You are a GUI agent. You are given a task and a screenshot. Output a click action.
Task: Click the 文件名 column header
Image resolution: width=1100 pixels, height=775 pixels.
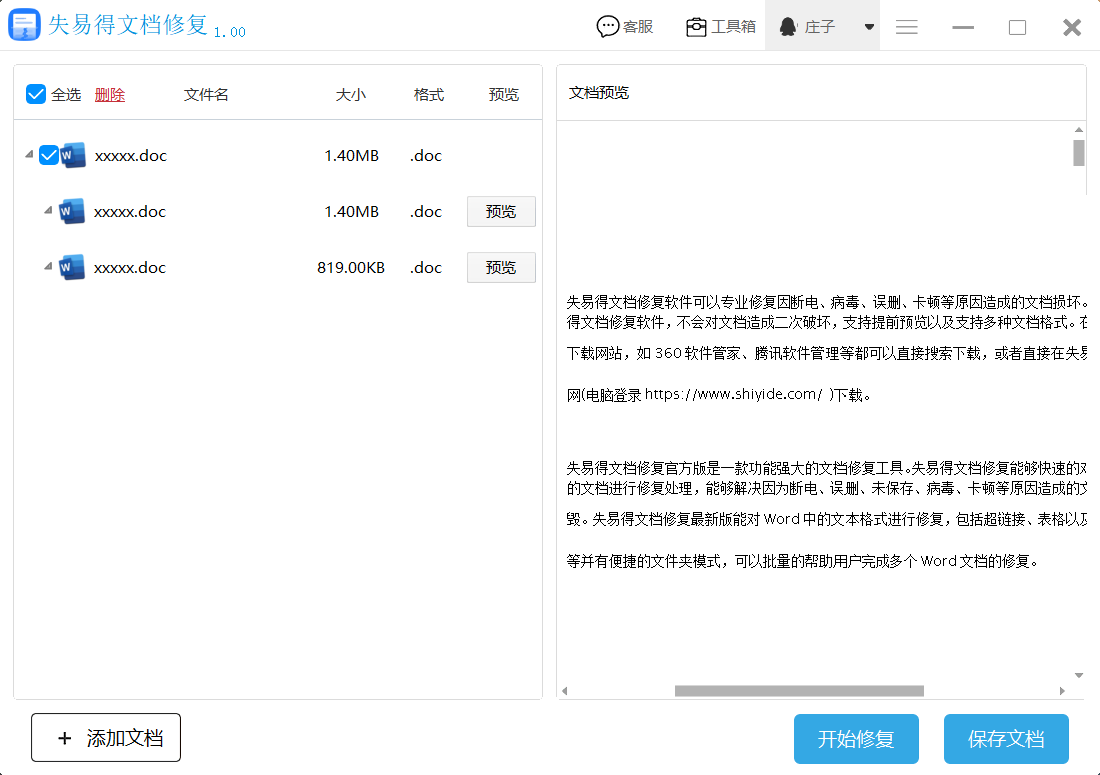(206, 95)
